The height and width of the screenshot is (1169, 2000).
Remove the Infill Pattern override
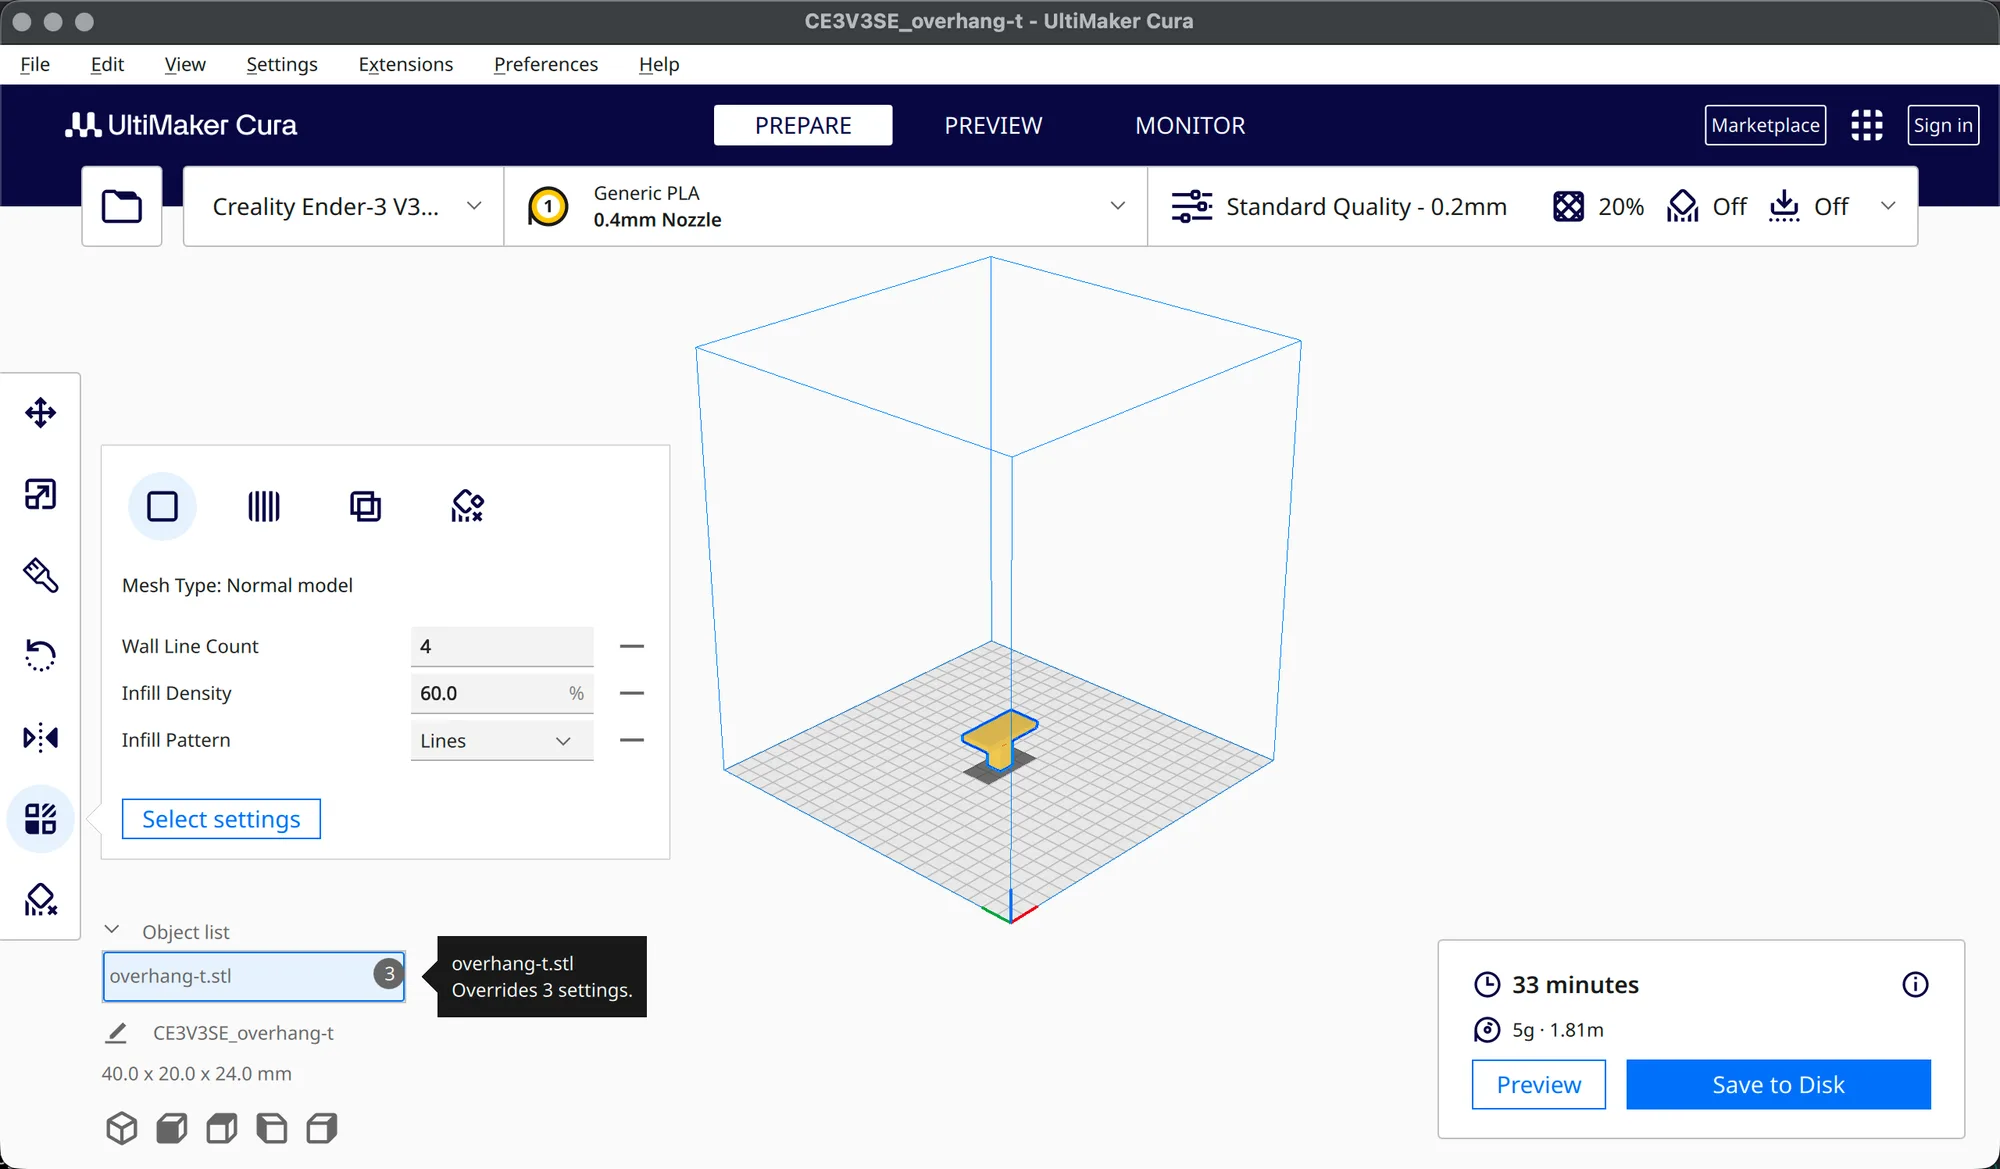tap(631, 740)
